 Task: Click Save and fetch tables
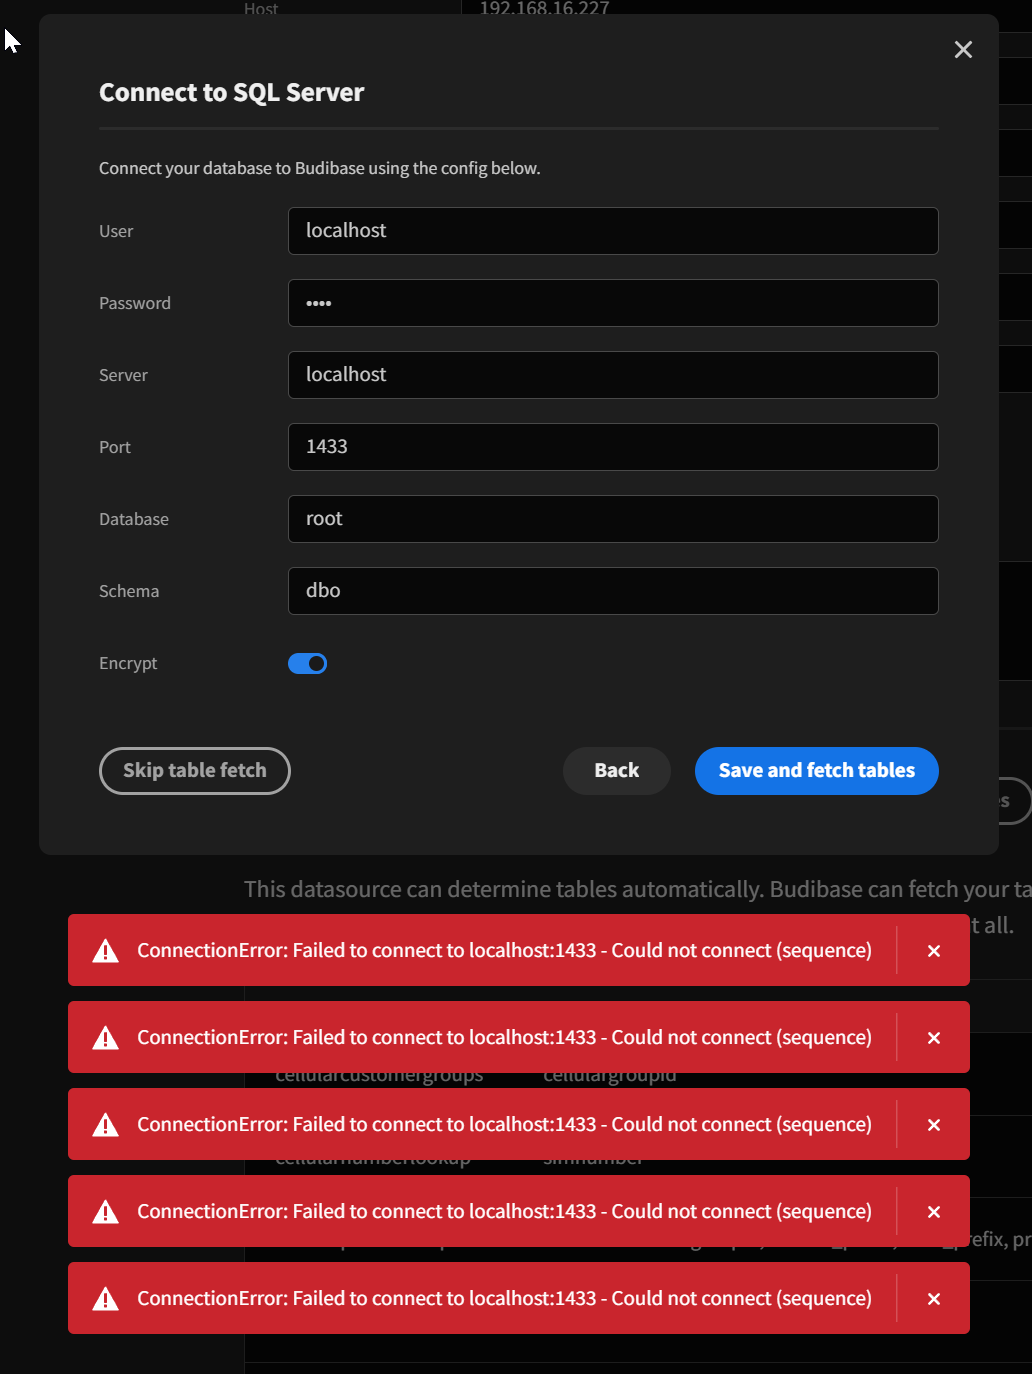click(816, 770)
